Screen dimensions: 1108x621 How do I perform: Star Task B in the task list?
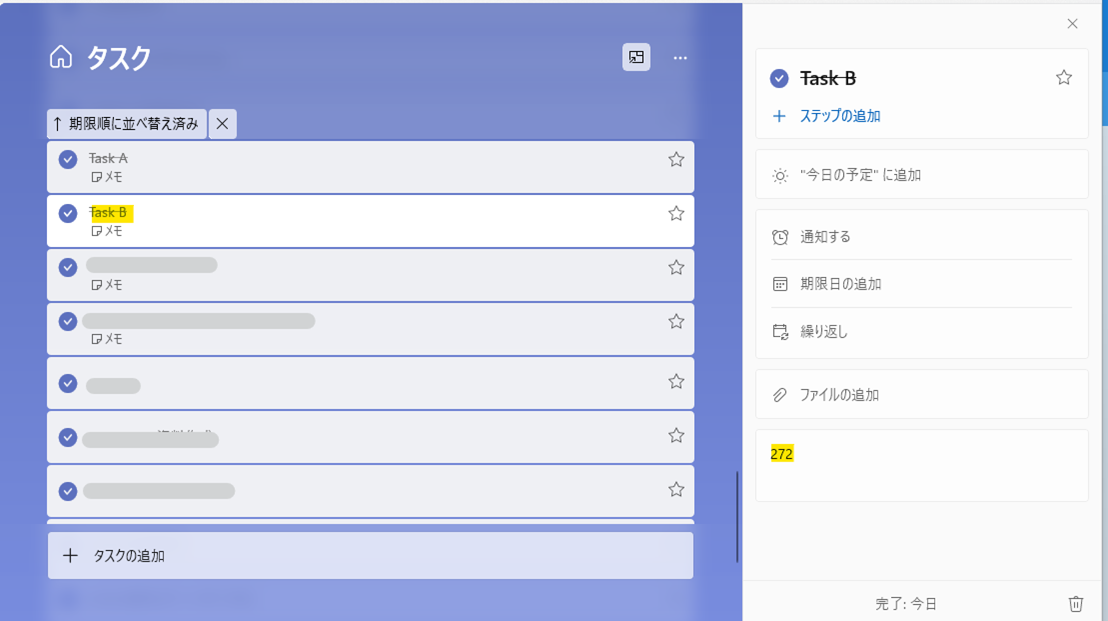tap(676, 214)
